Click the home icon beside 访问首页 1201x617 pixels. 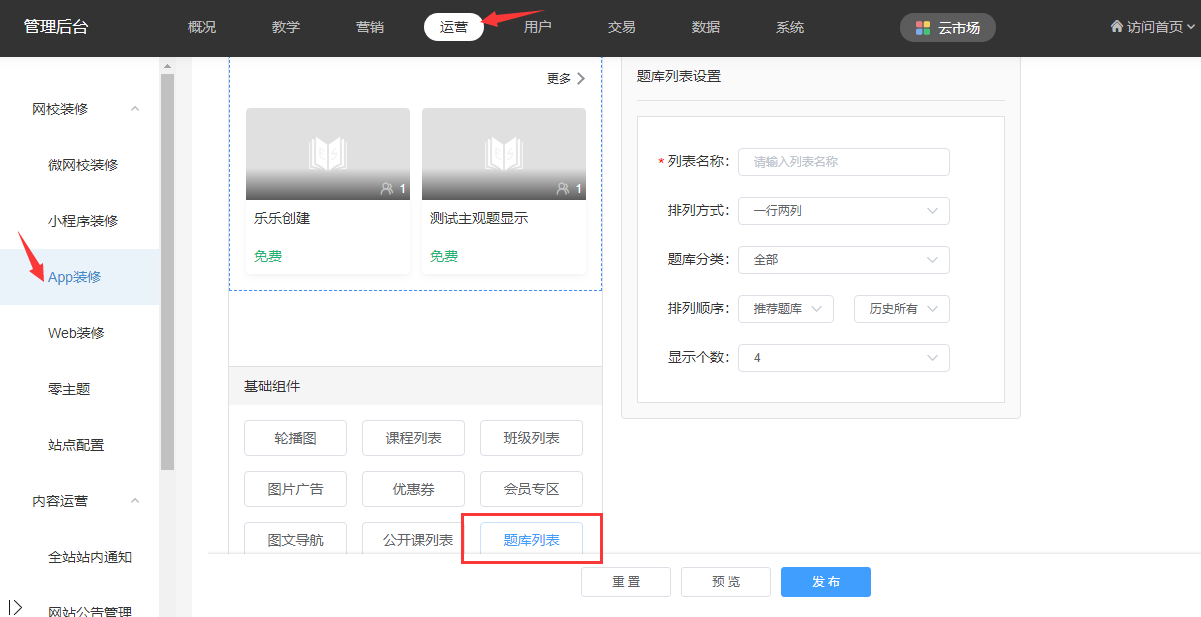click(1117, 27)
